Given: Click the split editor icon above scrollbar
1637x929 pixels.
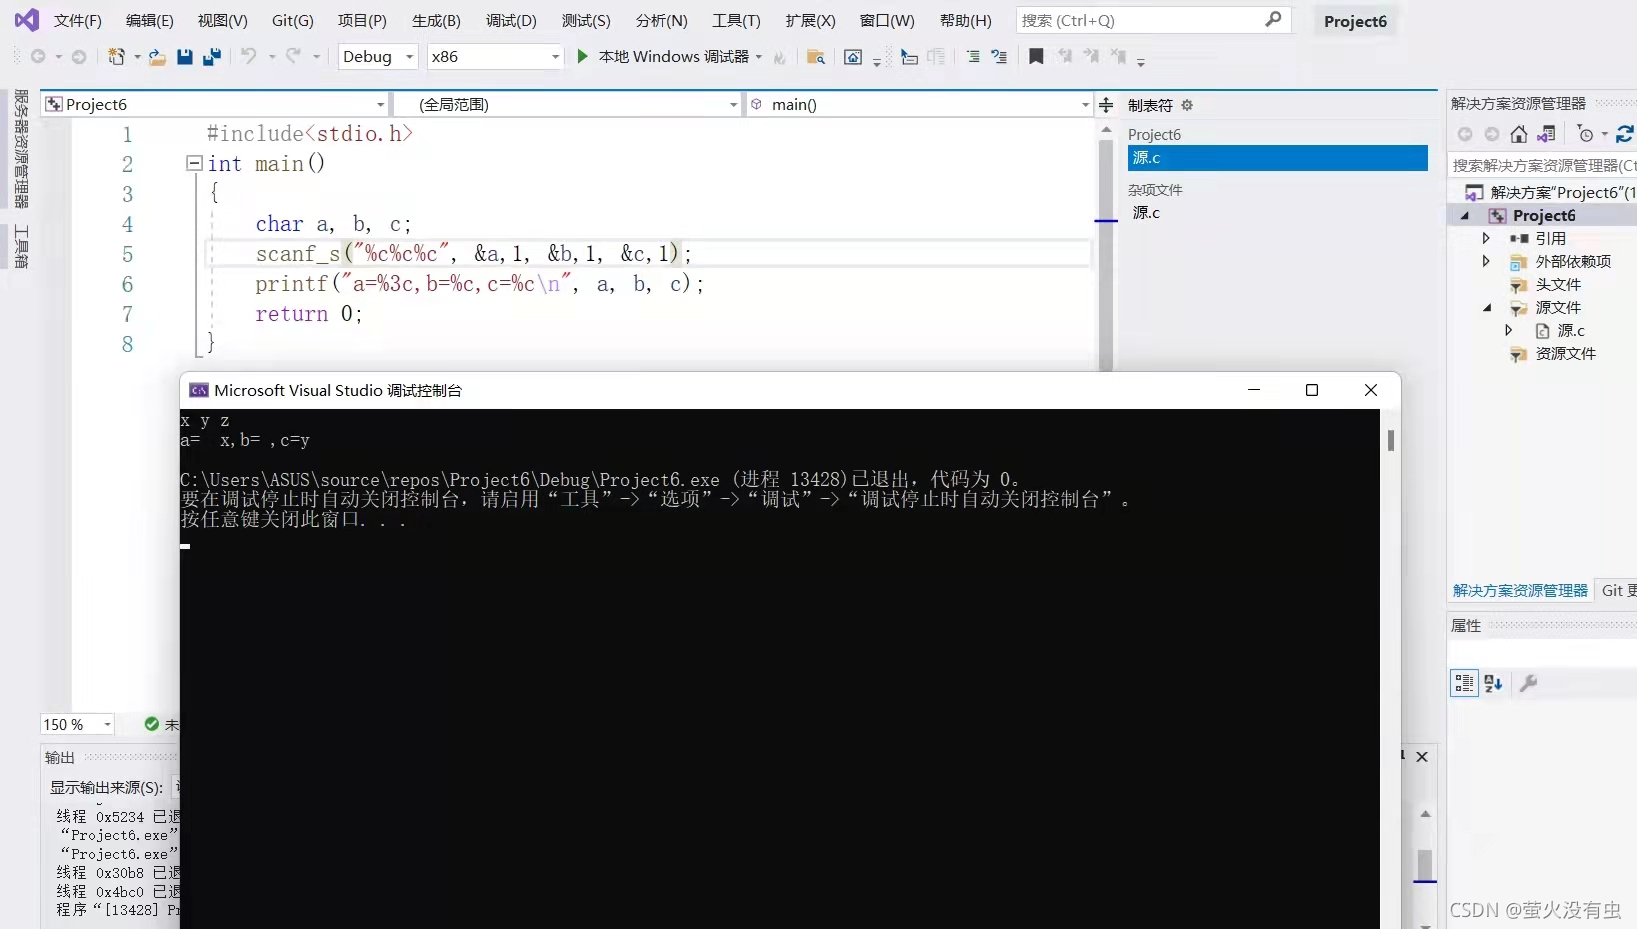Looking at the screenshot, I should tap(1106, 104).
